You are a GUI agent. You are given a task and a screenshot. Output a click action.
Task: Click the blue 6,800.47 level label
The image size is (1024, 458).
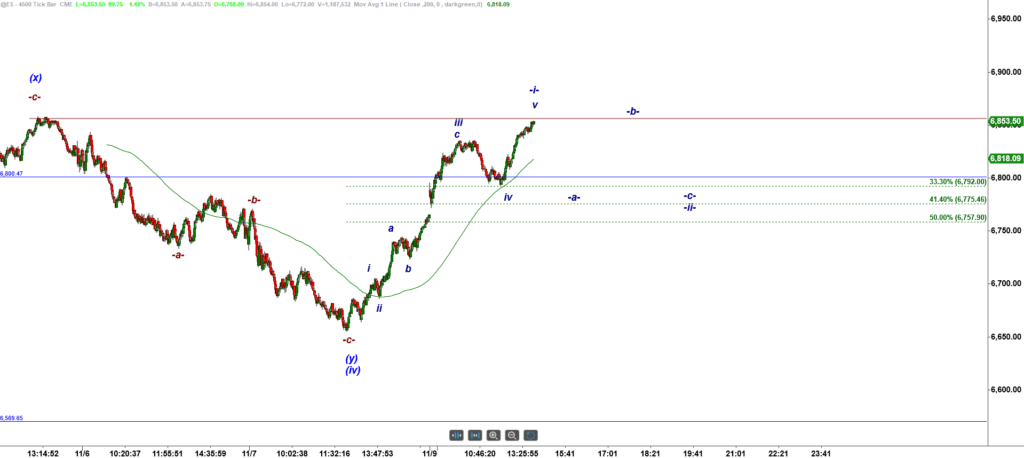12,174
